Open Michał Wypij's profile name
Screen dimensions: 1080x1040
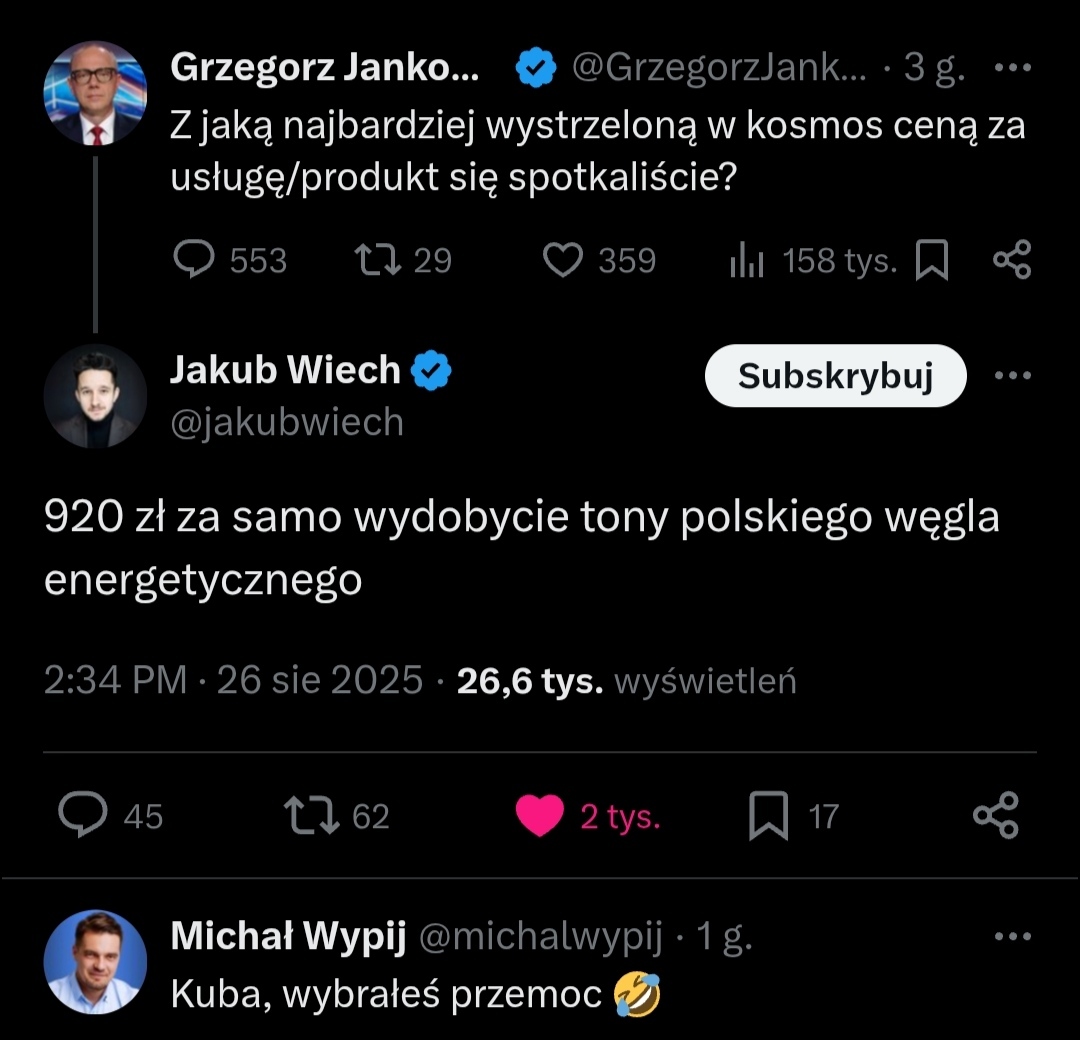(x=288, y=937)
